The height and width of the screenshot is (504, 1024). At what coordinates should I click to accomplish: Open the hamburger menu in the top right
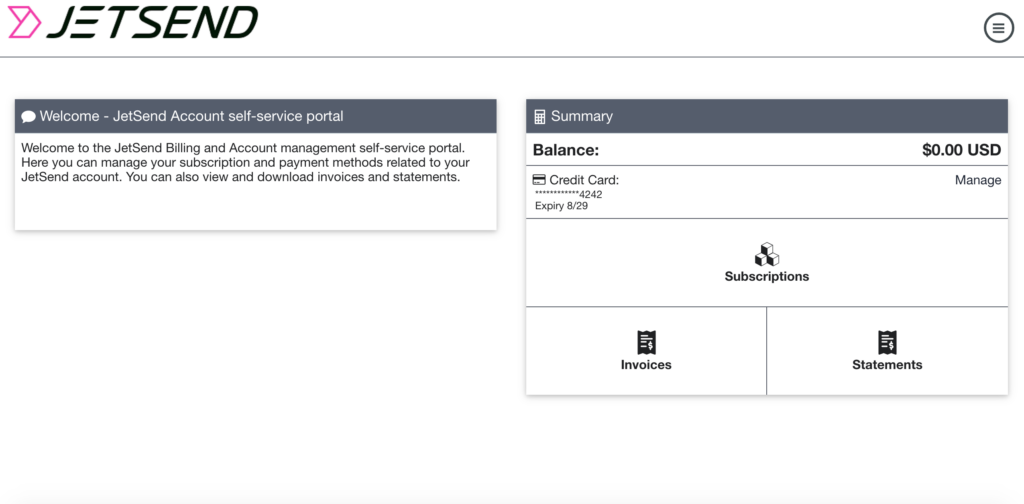coord(999,27)
